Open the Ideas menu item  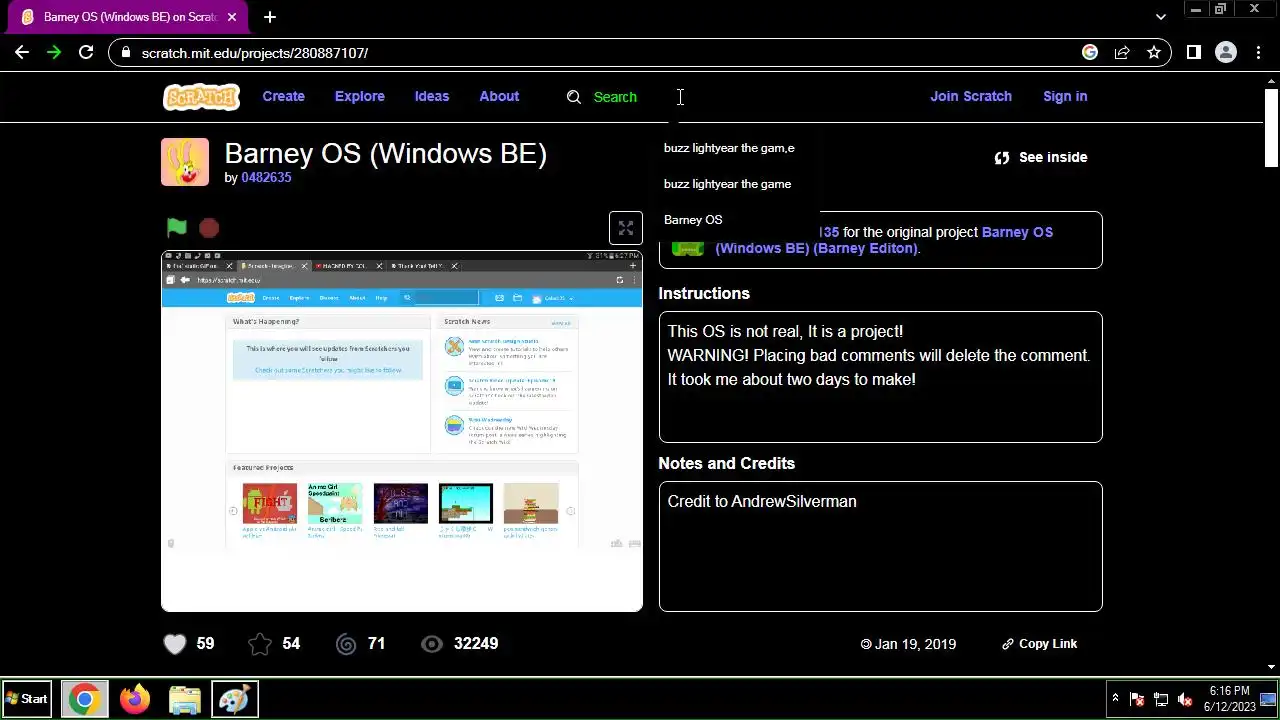pos(432,97)
